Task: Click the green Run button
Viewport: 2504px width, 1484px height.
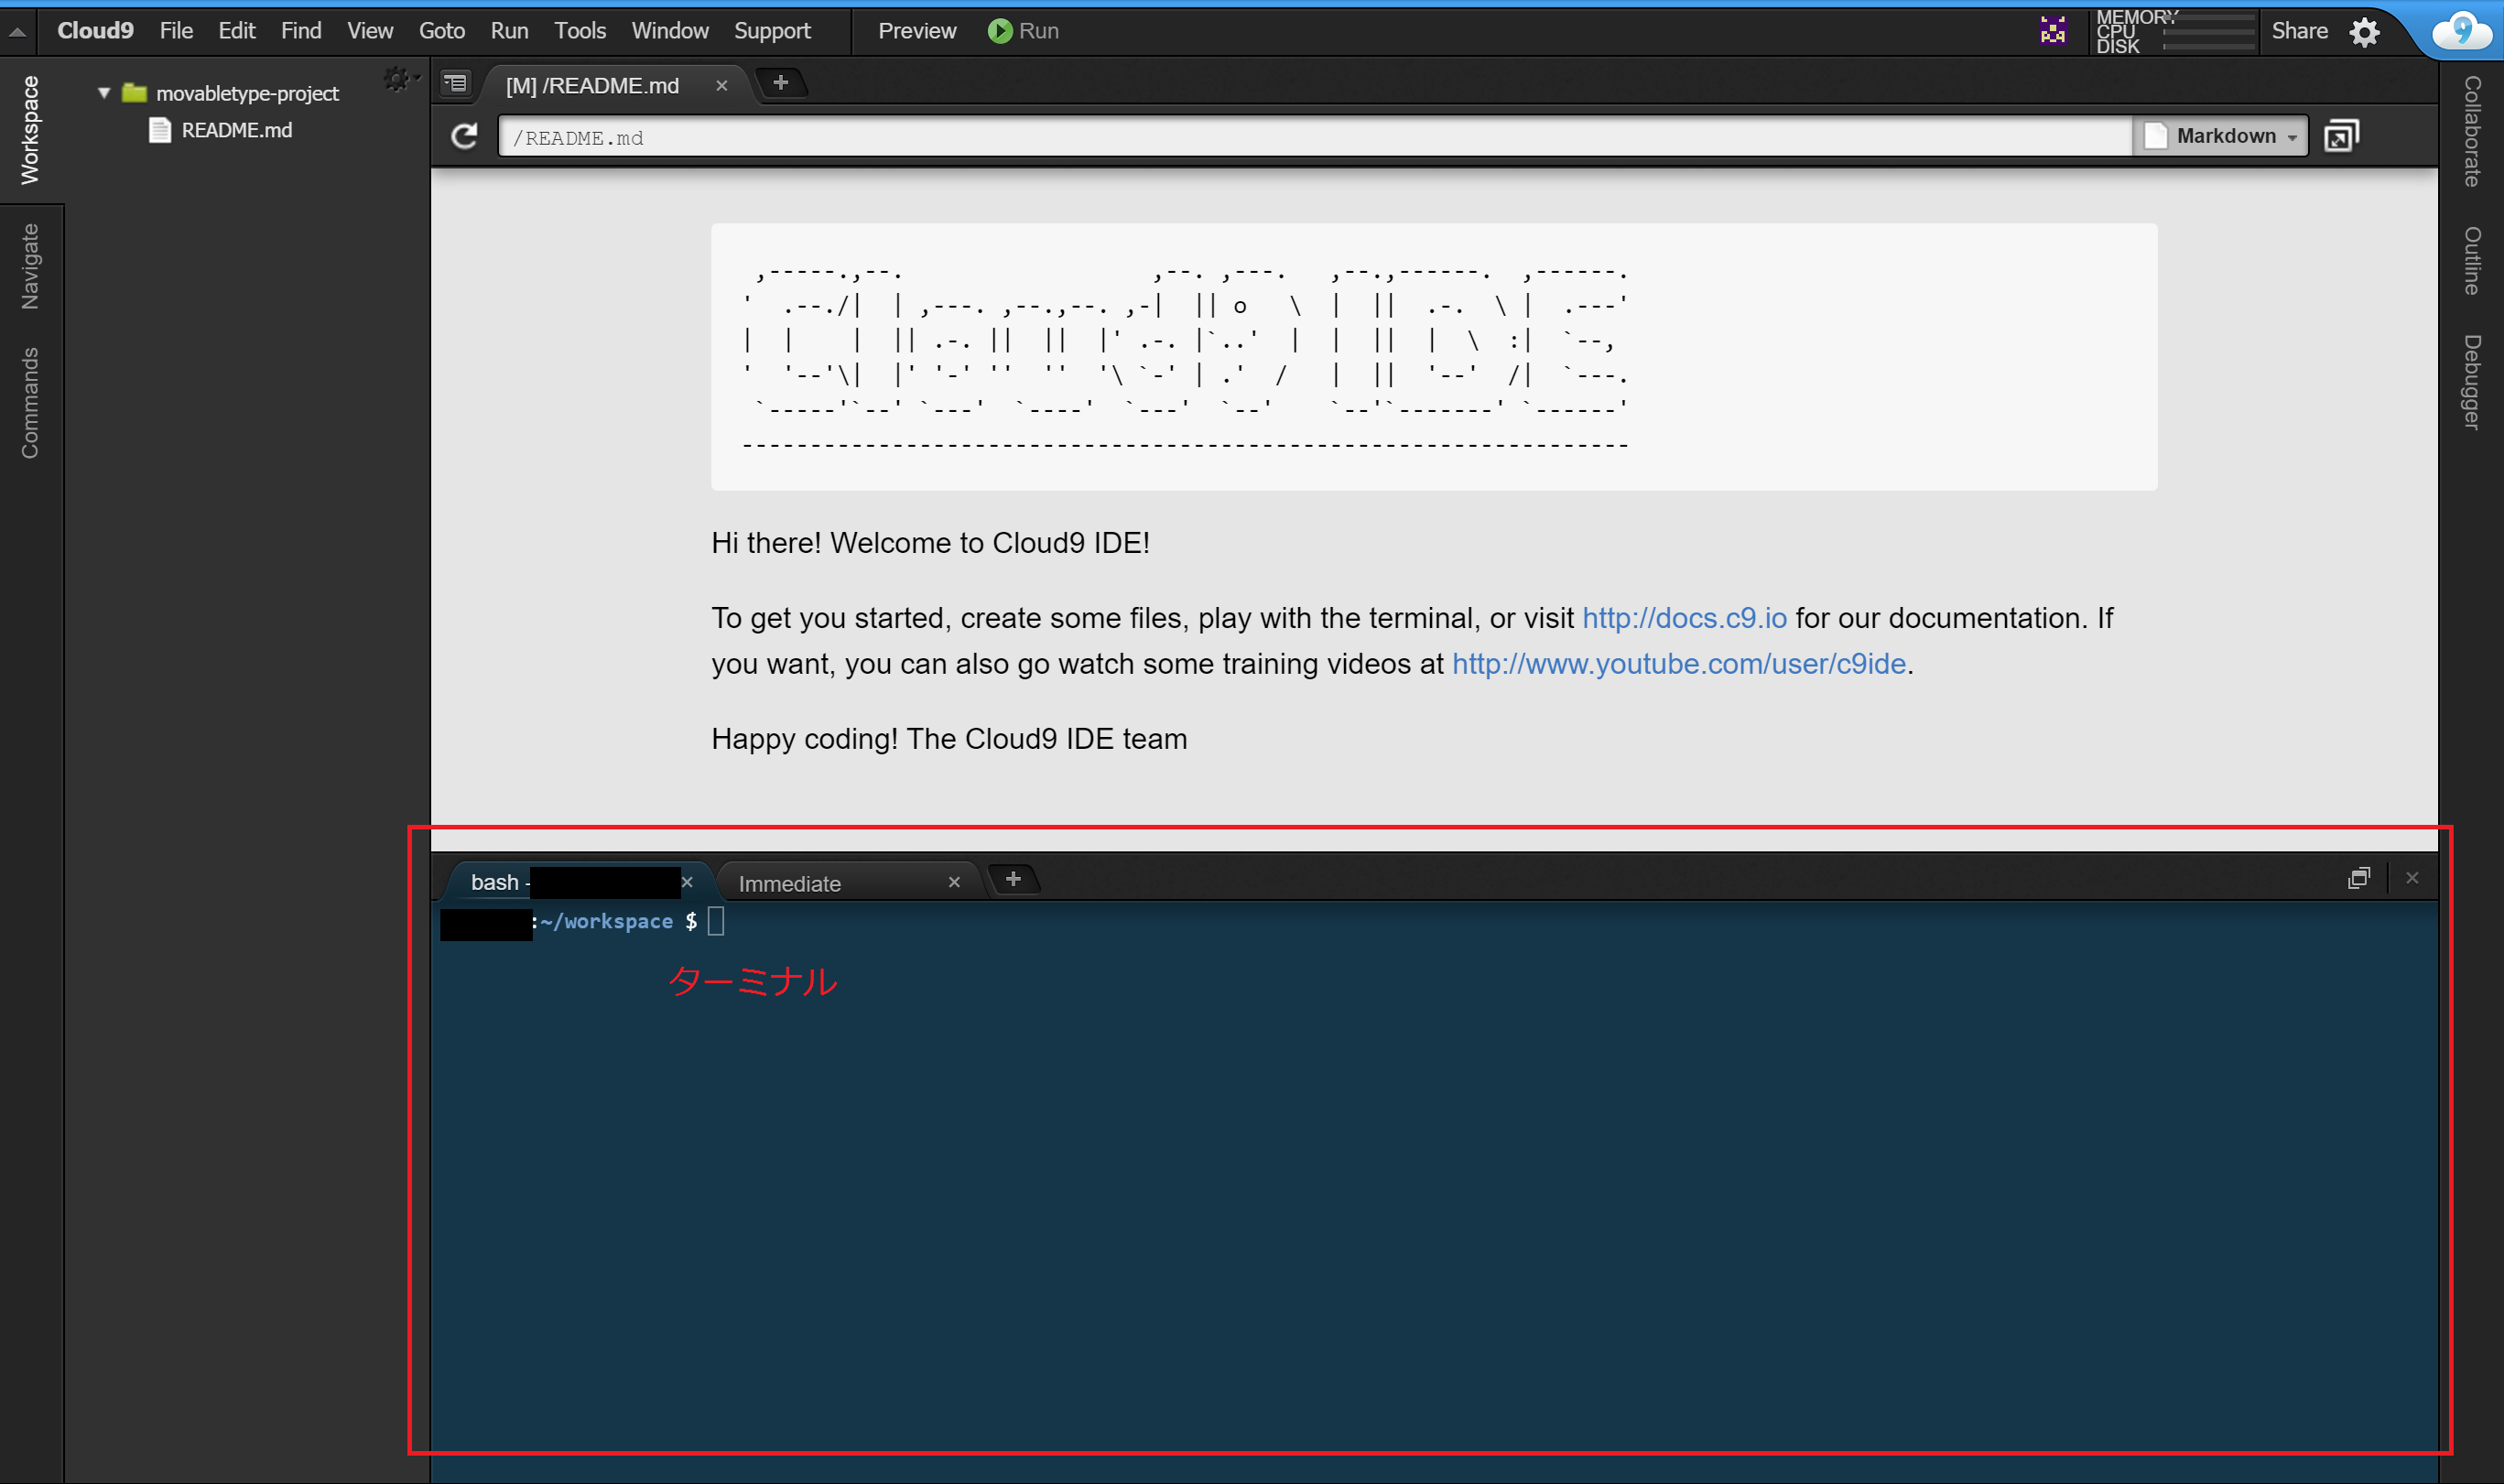Action: 1023,31
